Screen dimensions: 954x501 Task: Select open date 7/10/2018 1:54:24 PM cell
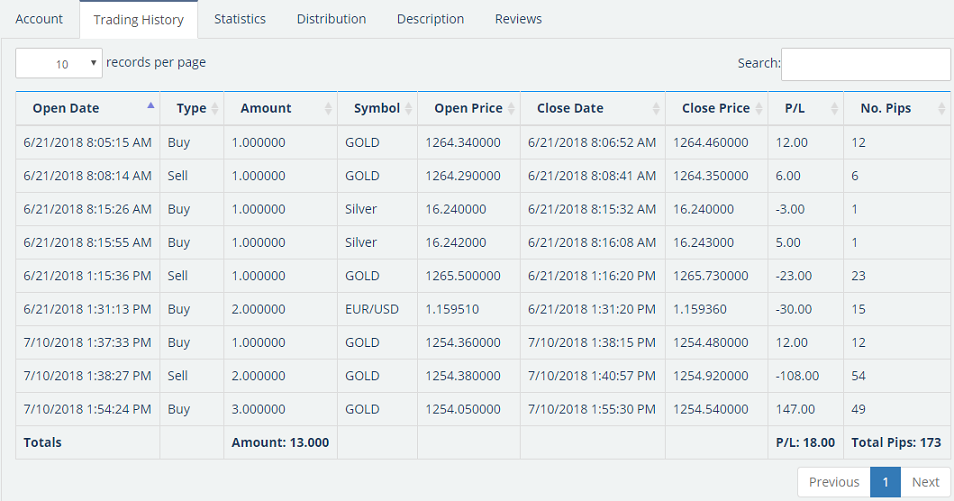coord(88,409)
